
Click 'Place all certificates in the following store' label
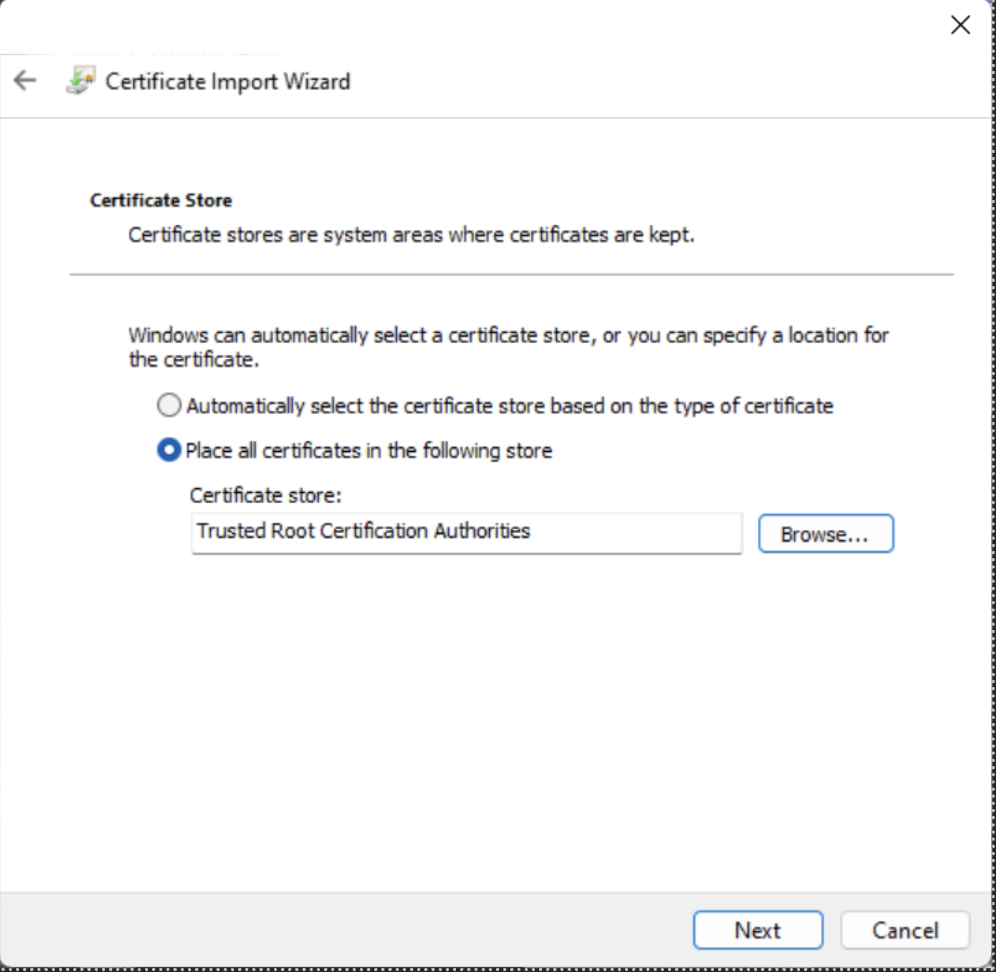coord(368,451)
